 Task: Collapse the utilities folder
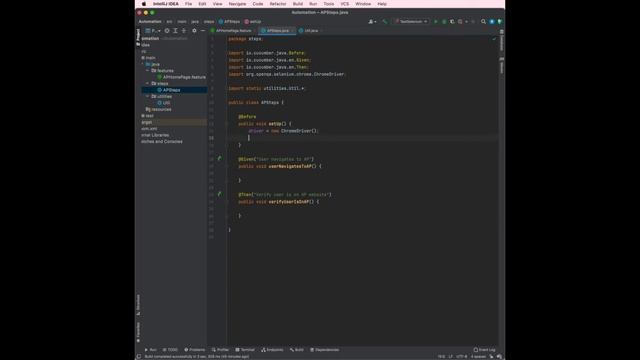(148, 96)
